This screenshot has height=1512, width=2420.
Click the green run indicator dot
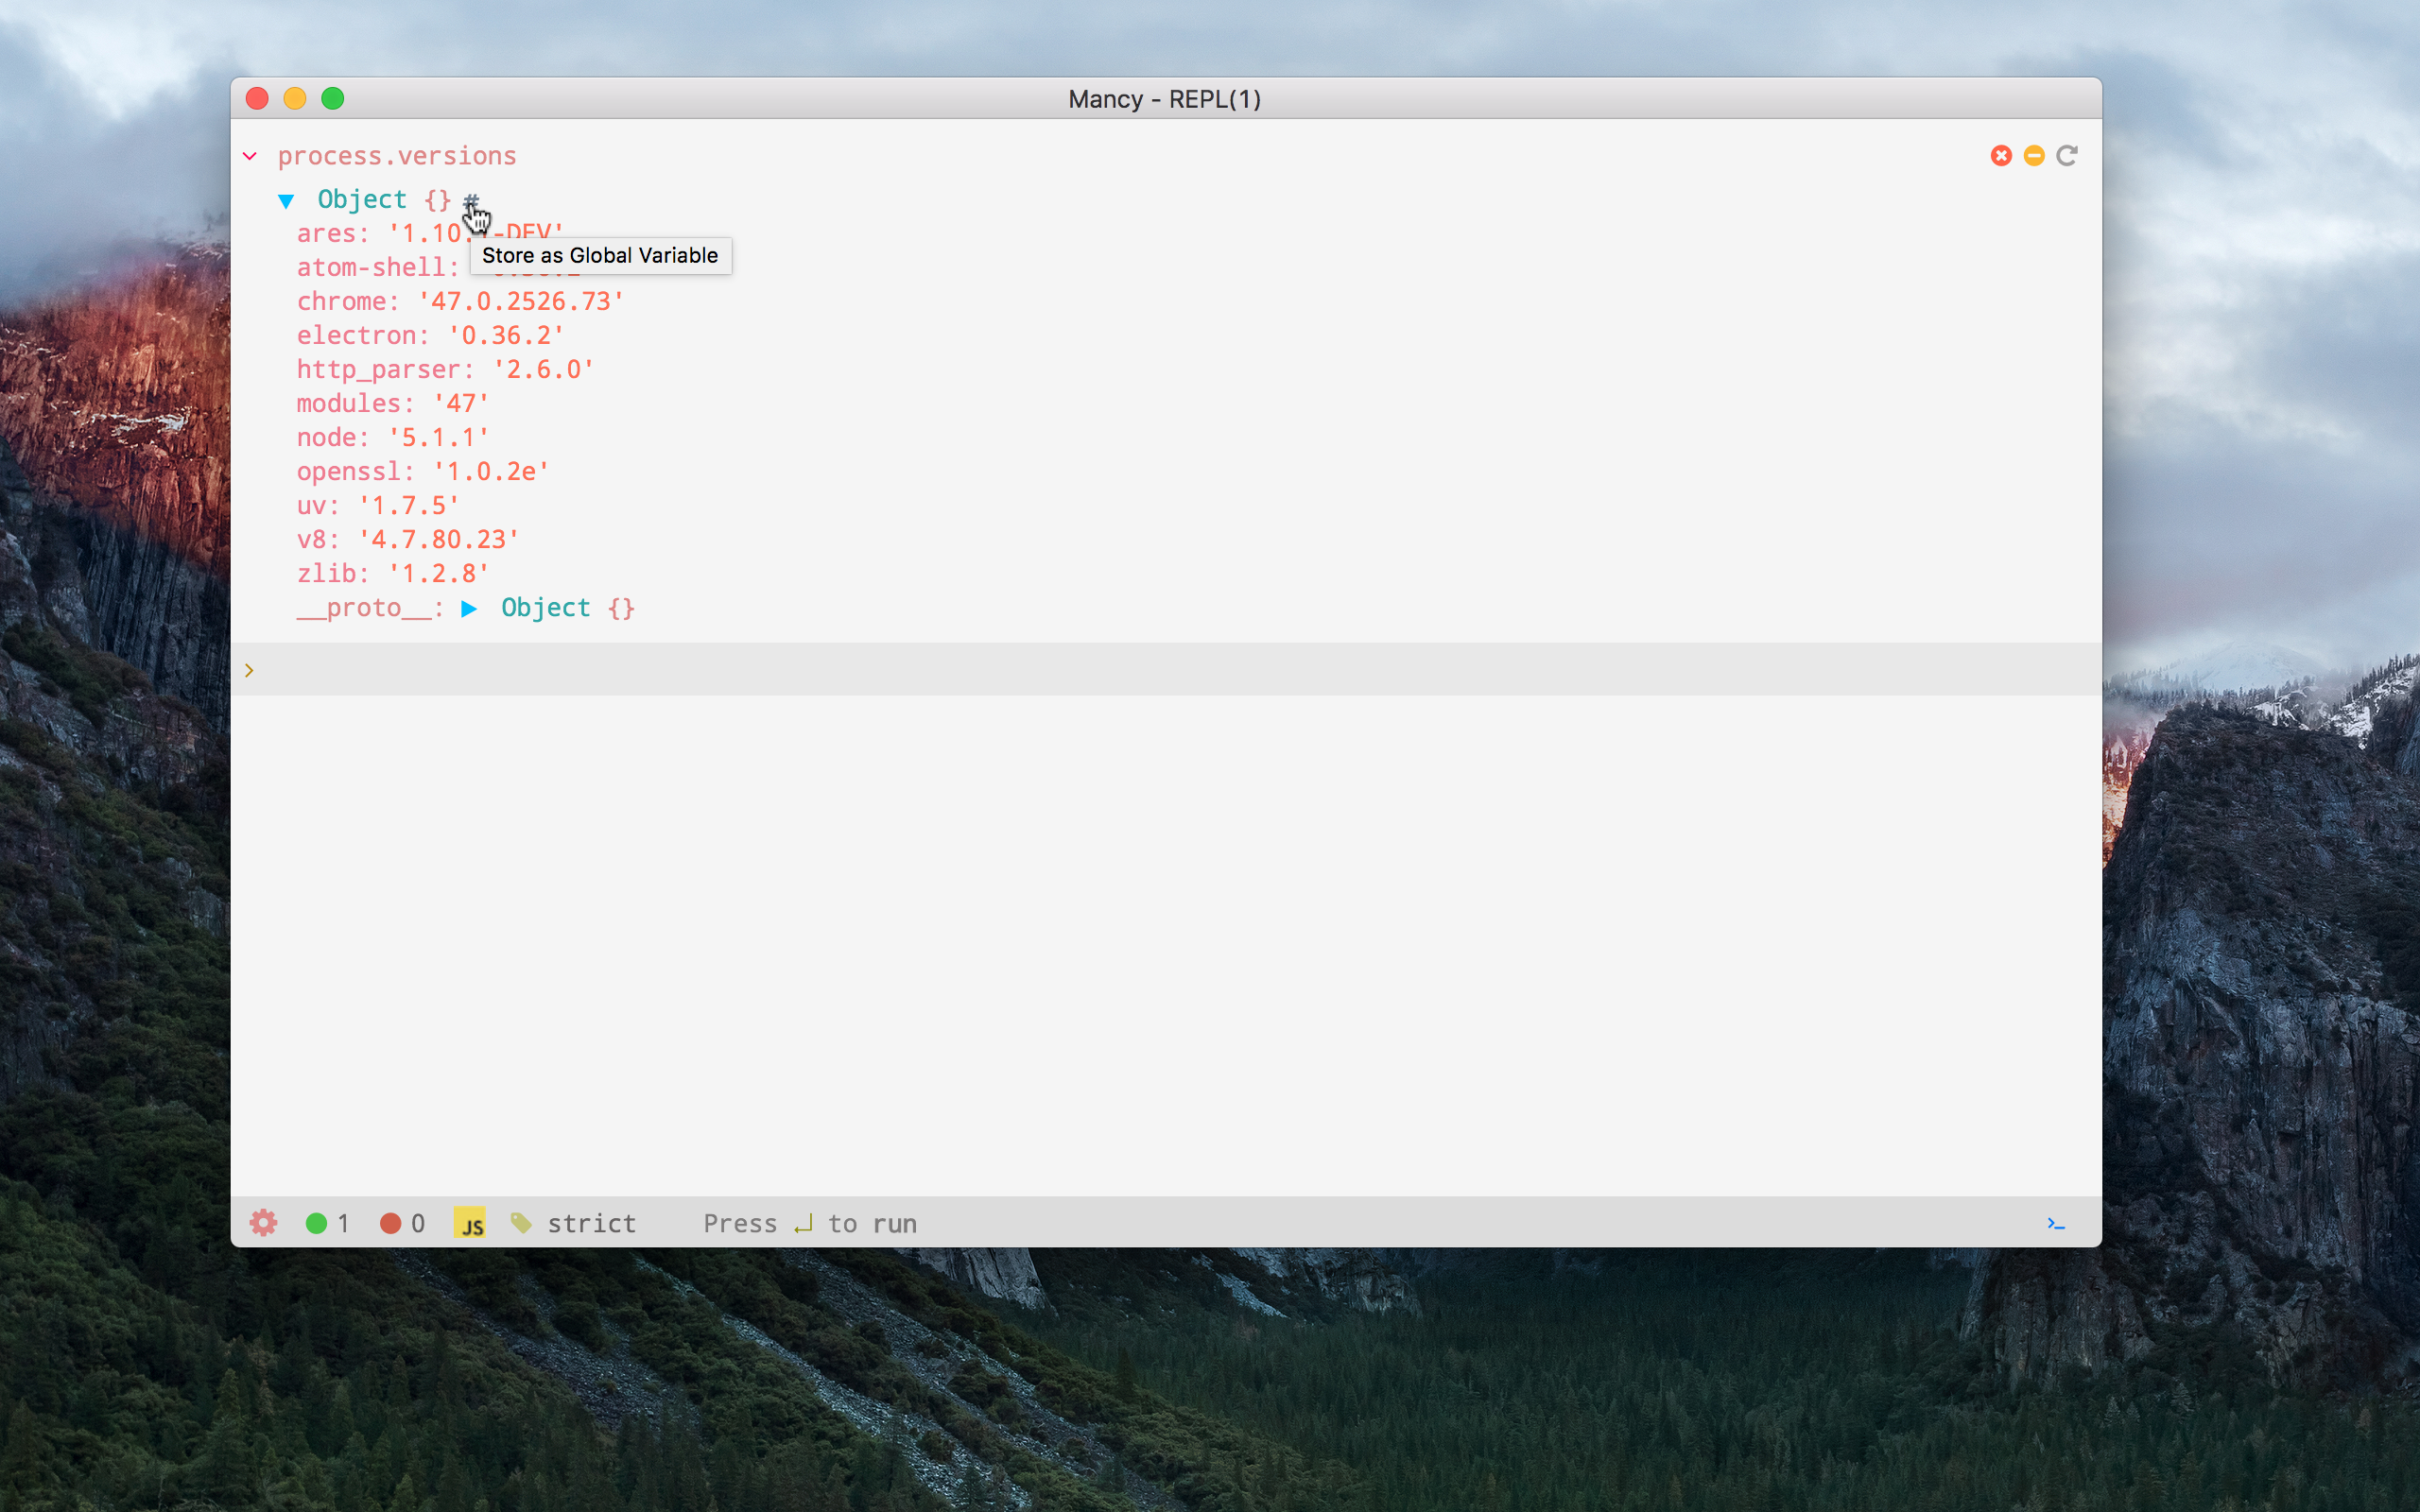(x=319, y=1223)
